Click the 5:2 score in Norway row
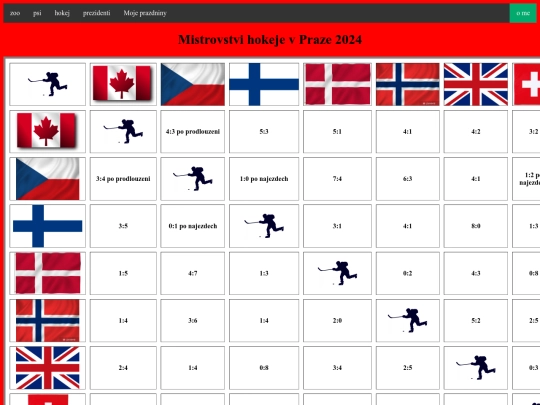Image resolution: width=540 pixels, height=405 pixels. (x=476, y=320)
